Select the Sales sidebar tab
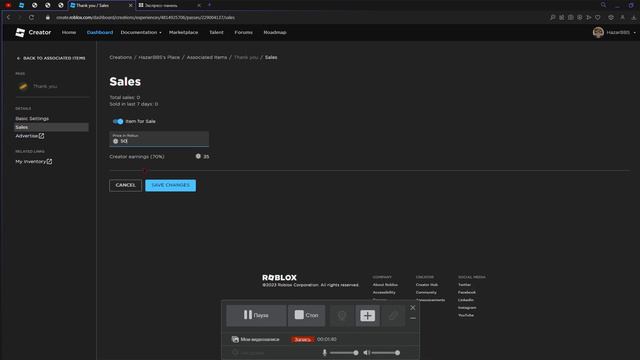Viewport: 640px width, 360px height. click(51, 127)
